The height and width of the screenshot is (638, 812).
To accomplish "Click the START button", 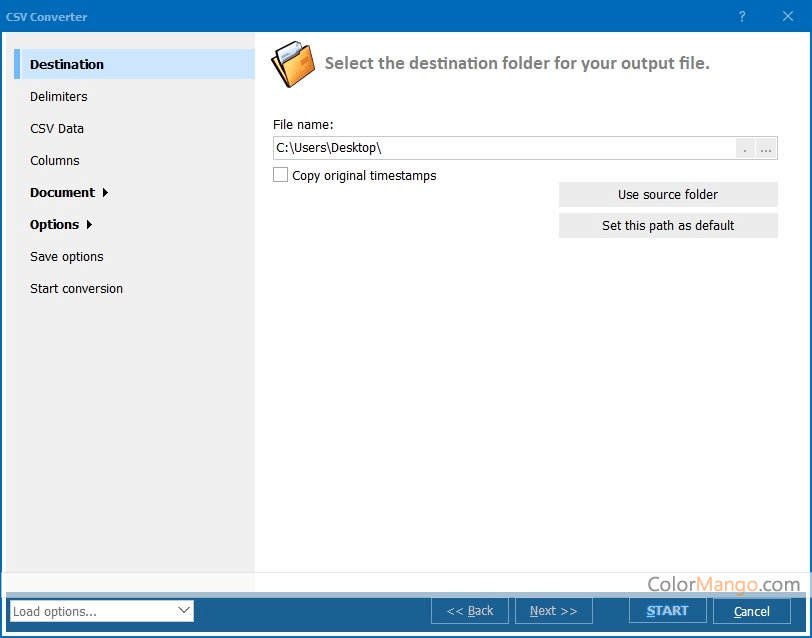I will click(668, 611).
